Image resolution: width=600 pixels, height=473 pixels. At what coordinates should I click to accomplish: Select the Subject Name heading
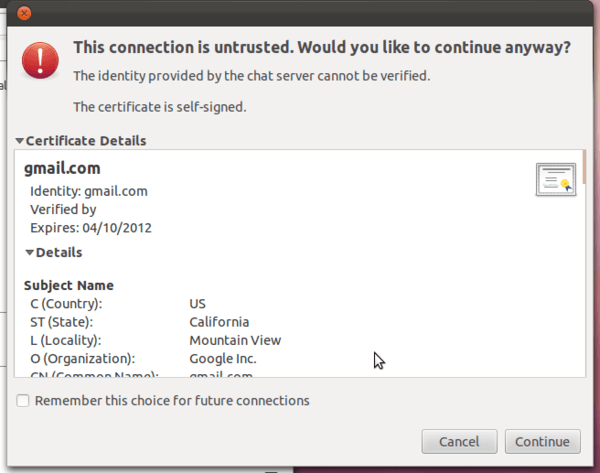point(68,285)
